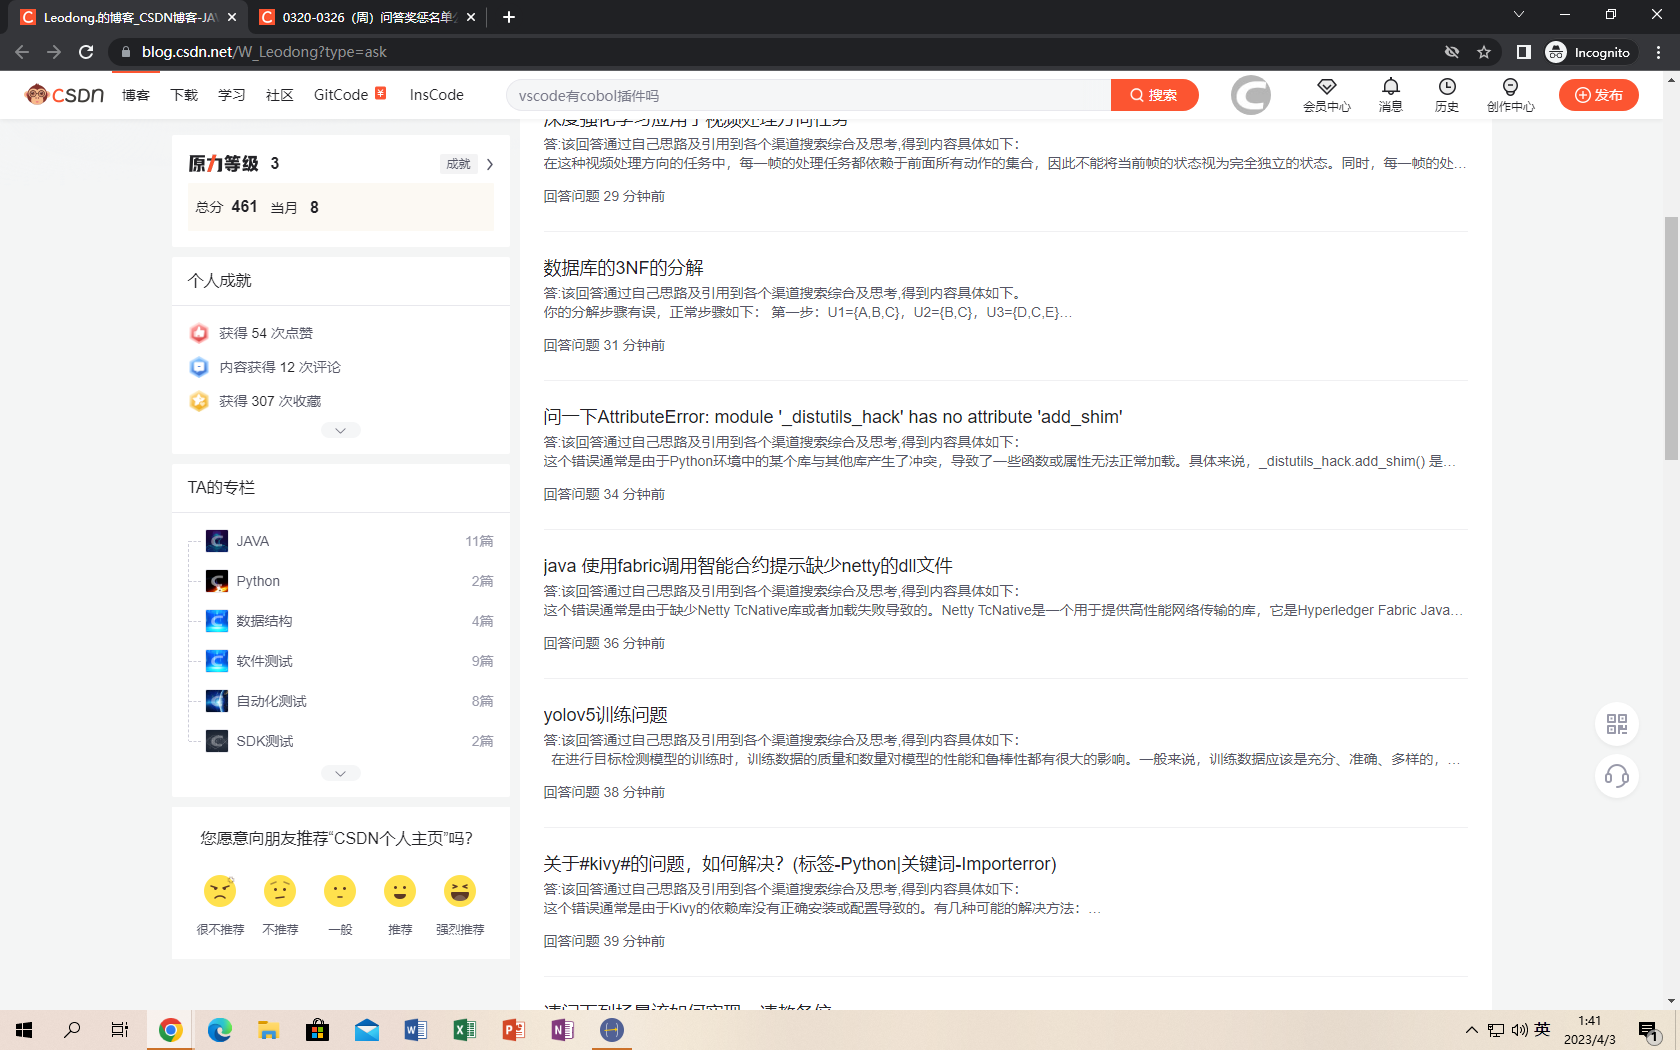This screenshot has width=1680, height=1050.
Task: Focus the CSDN search input field
Action: (x=808, y=95)
